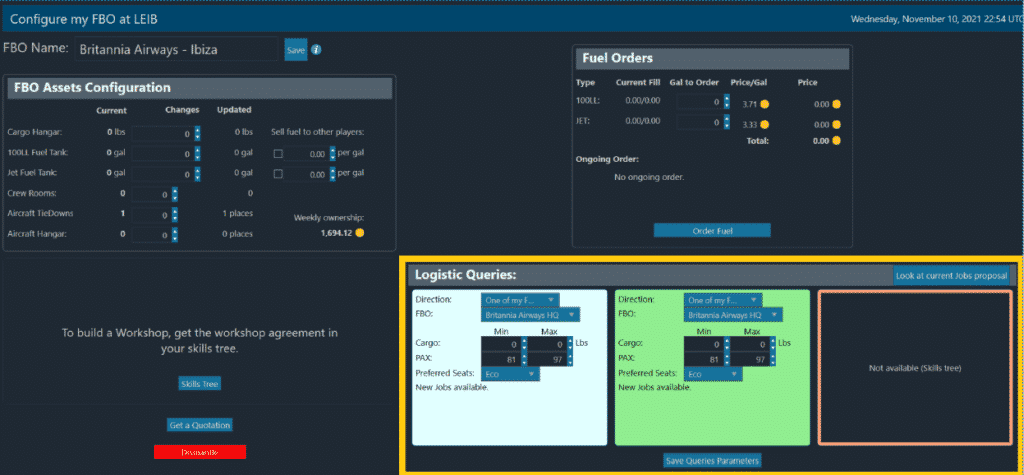Click the red Dismantle button
This screenshot has width=1024, height=475.
tap(200, 451)
